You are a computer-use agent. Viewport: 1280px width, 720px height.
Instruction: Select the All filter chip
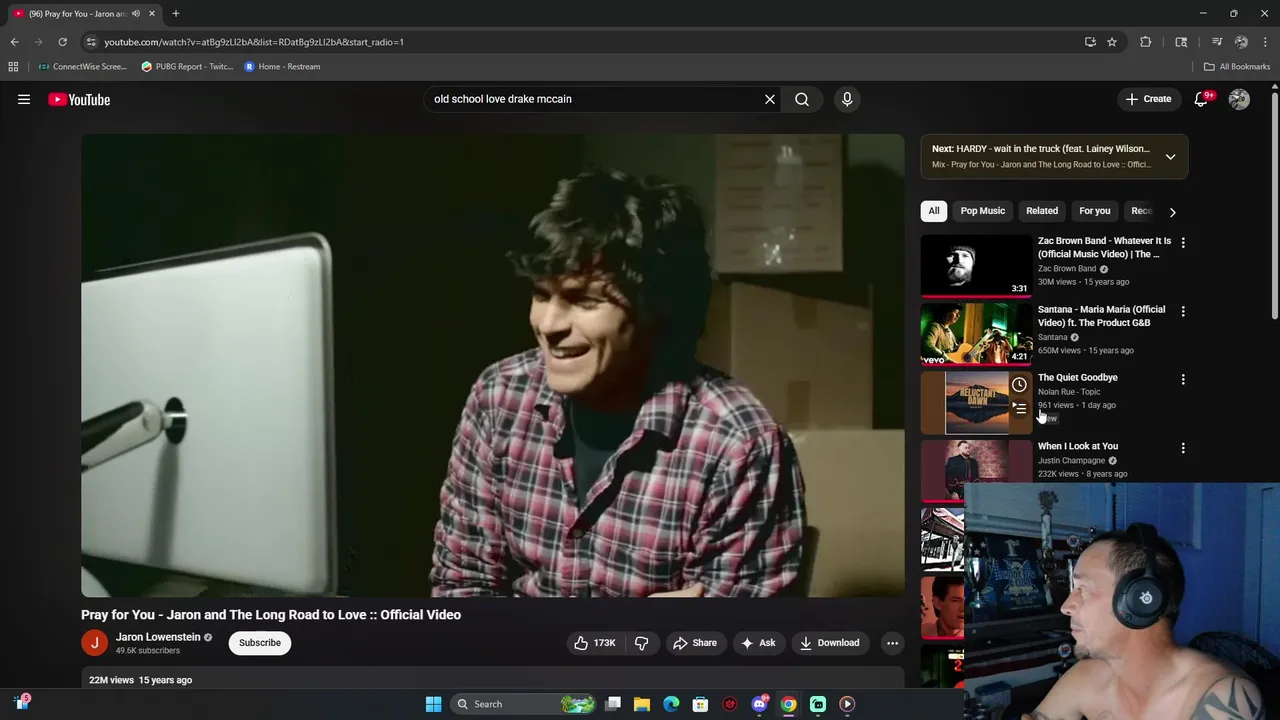pos(934,211)
